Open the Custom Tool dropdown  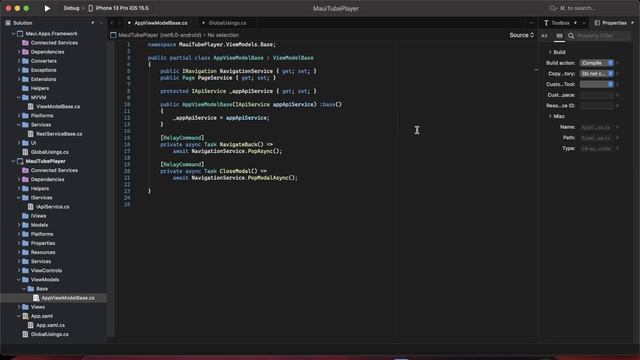(596, 84)
